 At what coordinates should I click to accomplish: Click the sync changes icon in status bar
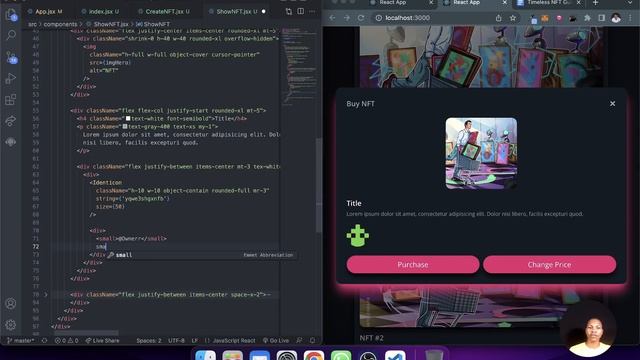[x=44, y=340]
